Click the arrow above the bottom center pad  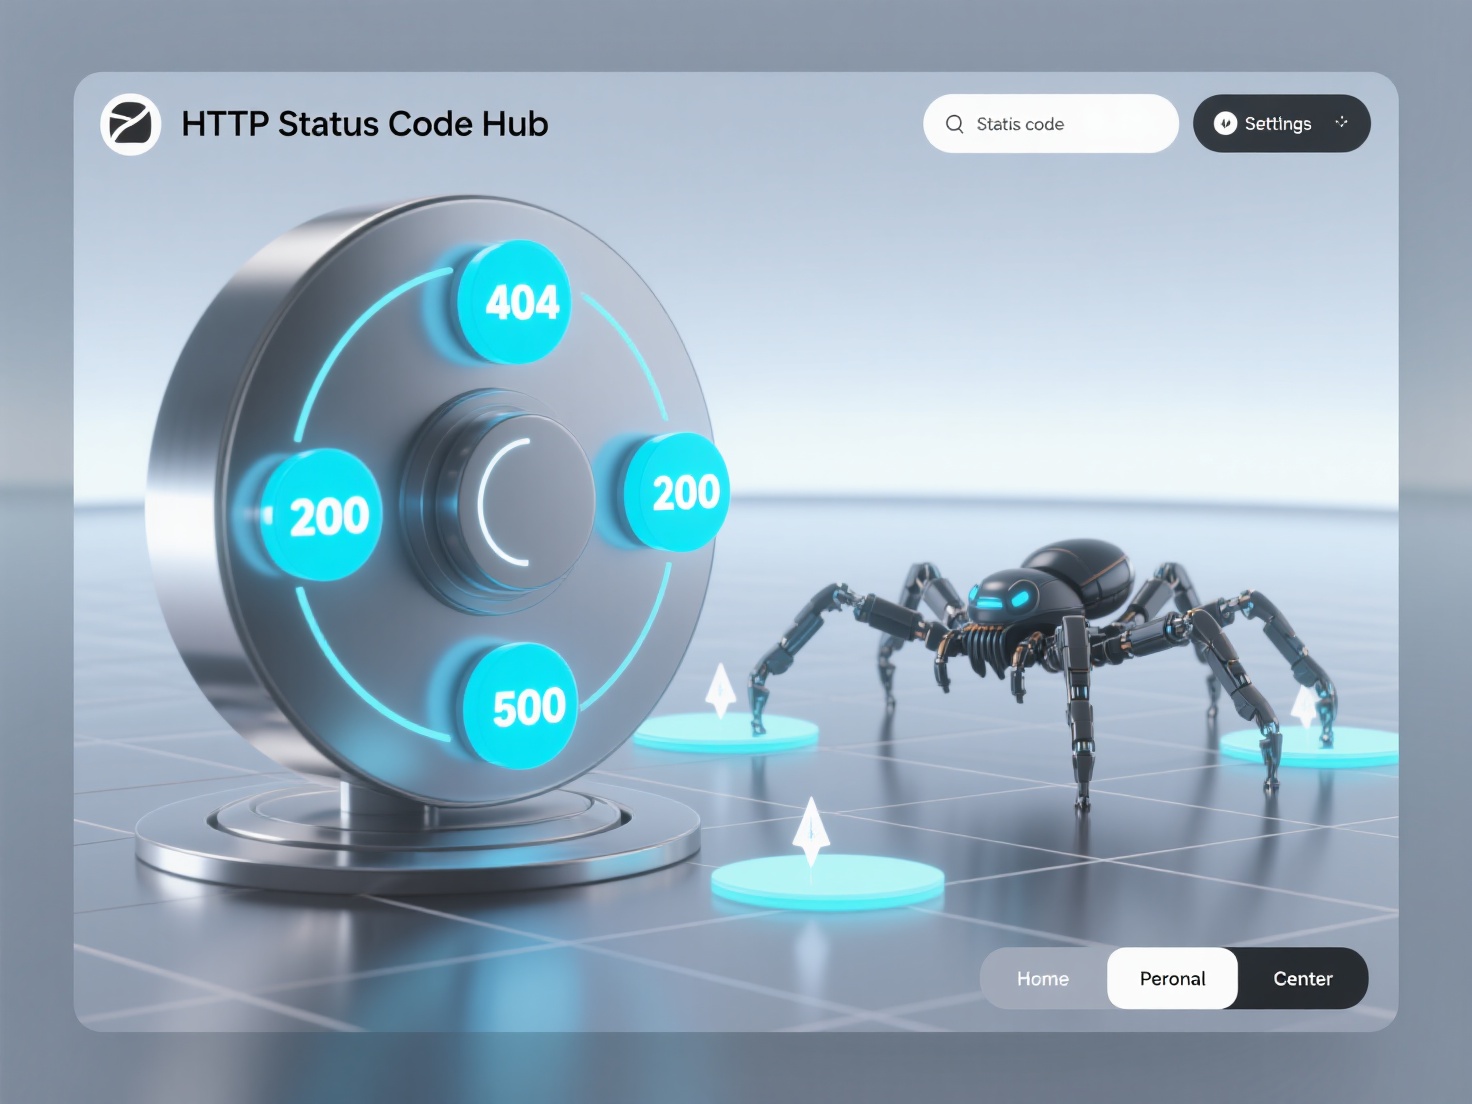(x=811, y=828)
